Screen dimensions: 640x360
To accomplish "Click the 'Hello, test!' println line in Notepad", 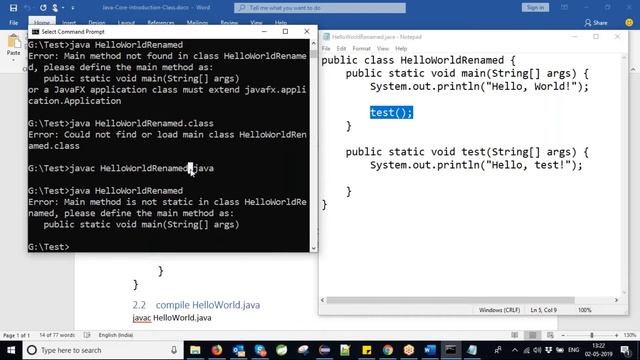I will (x=476, y=165).
